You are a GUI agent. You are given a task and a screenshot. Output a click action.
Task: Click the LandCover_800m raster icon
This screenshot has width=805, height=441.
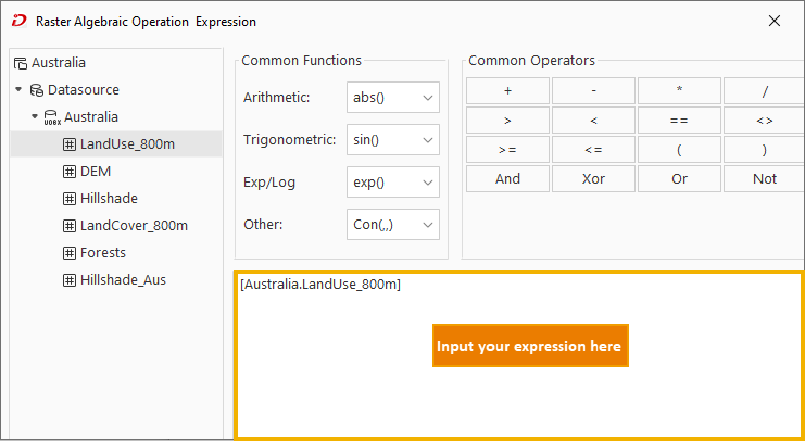click(x=70, y=226)
